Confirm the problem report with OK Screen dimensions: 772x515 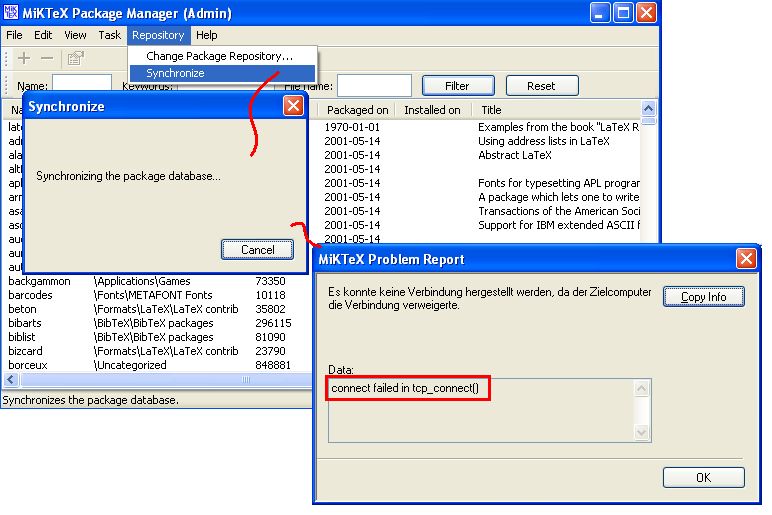click(x=704, y=477)
